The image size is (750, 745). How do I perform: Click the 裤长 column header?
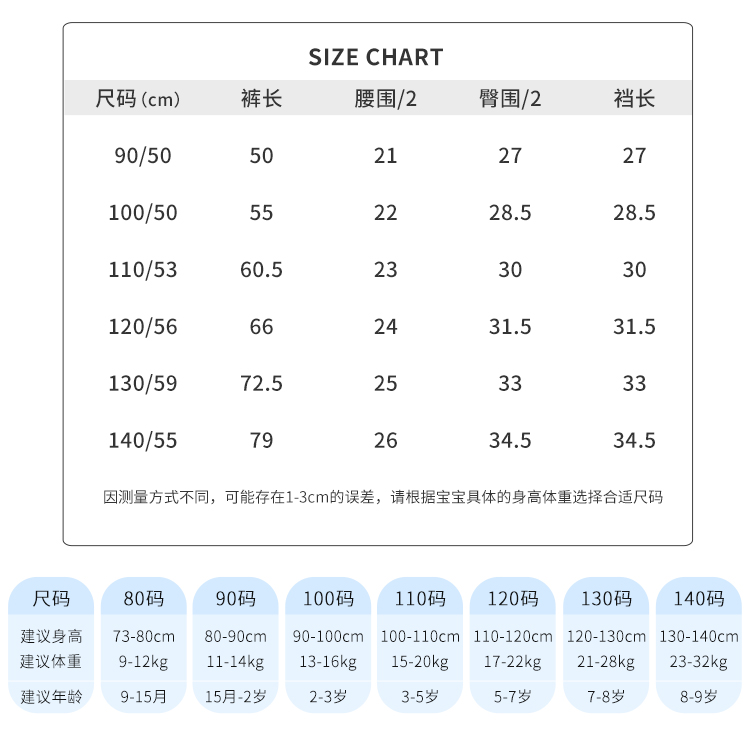coord(261,99)
